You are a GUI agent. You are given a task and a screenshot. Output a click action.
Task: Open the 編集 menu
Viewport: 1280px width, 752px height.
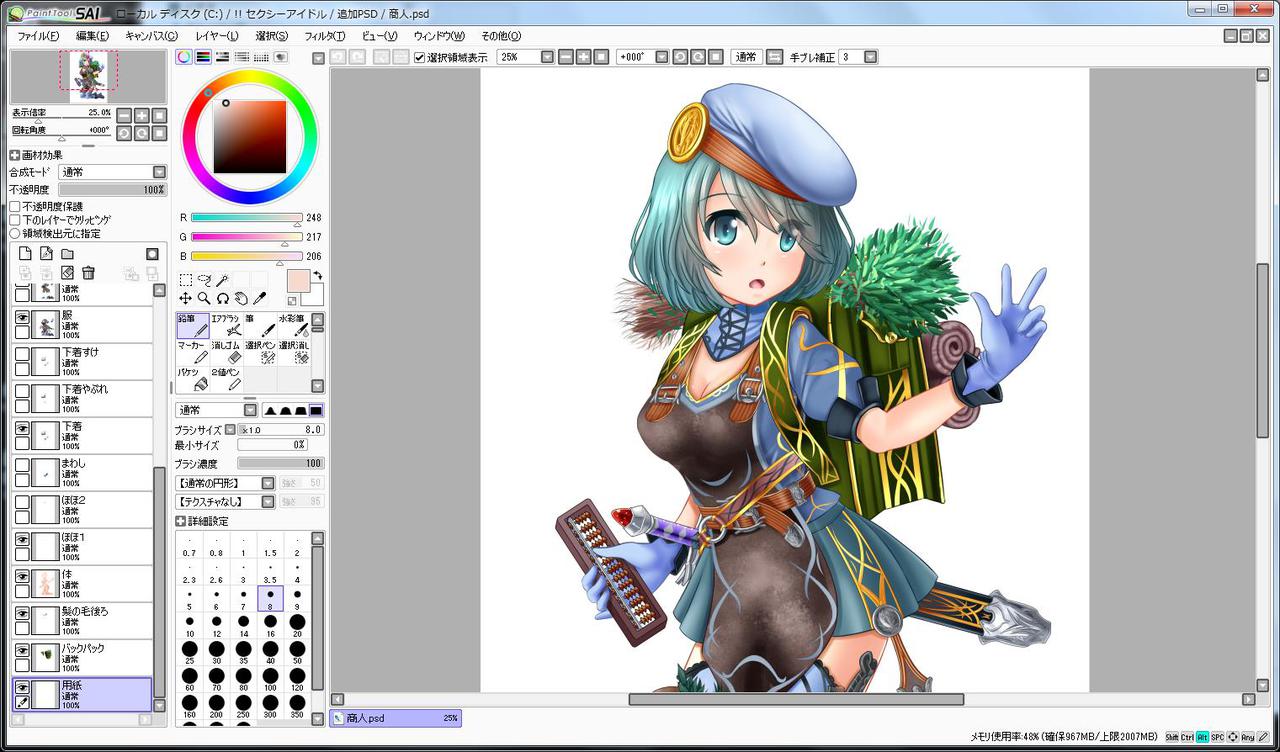[x=93, y=36]
